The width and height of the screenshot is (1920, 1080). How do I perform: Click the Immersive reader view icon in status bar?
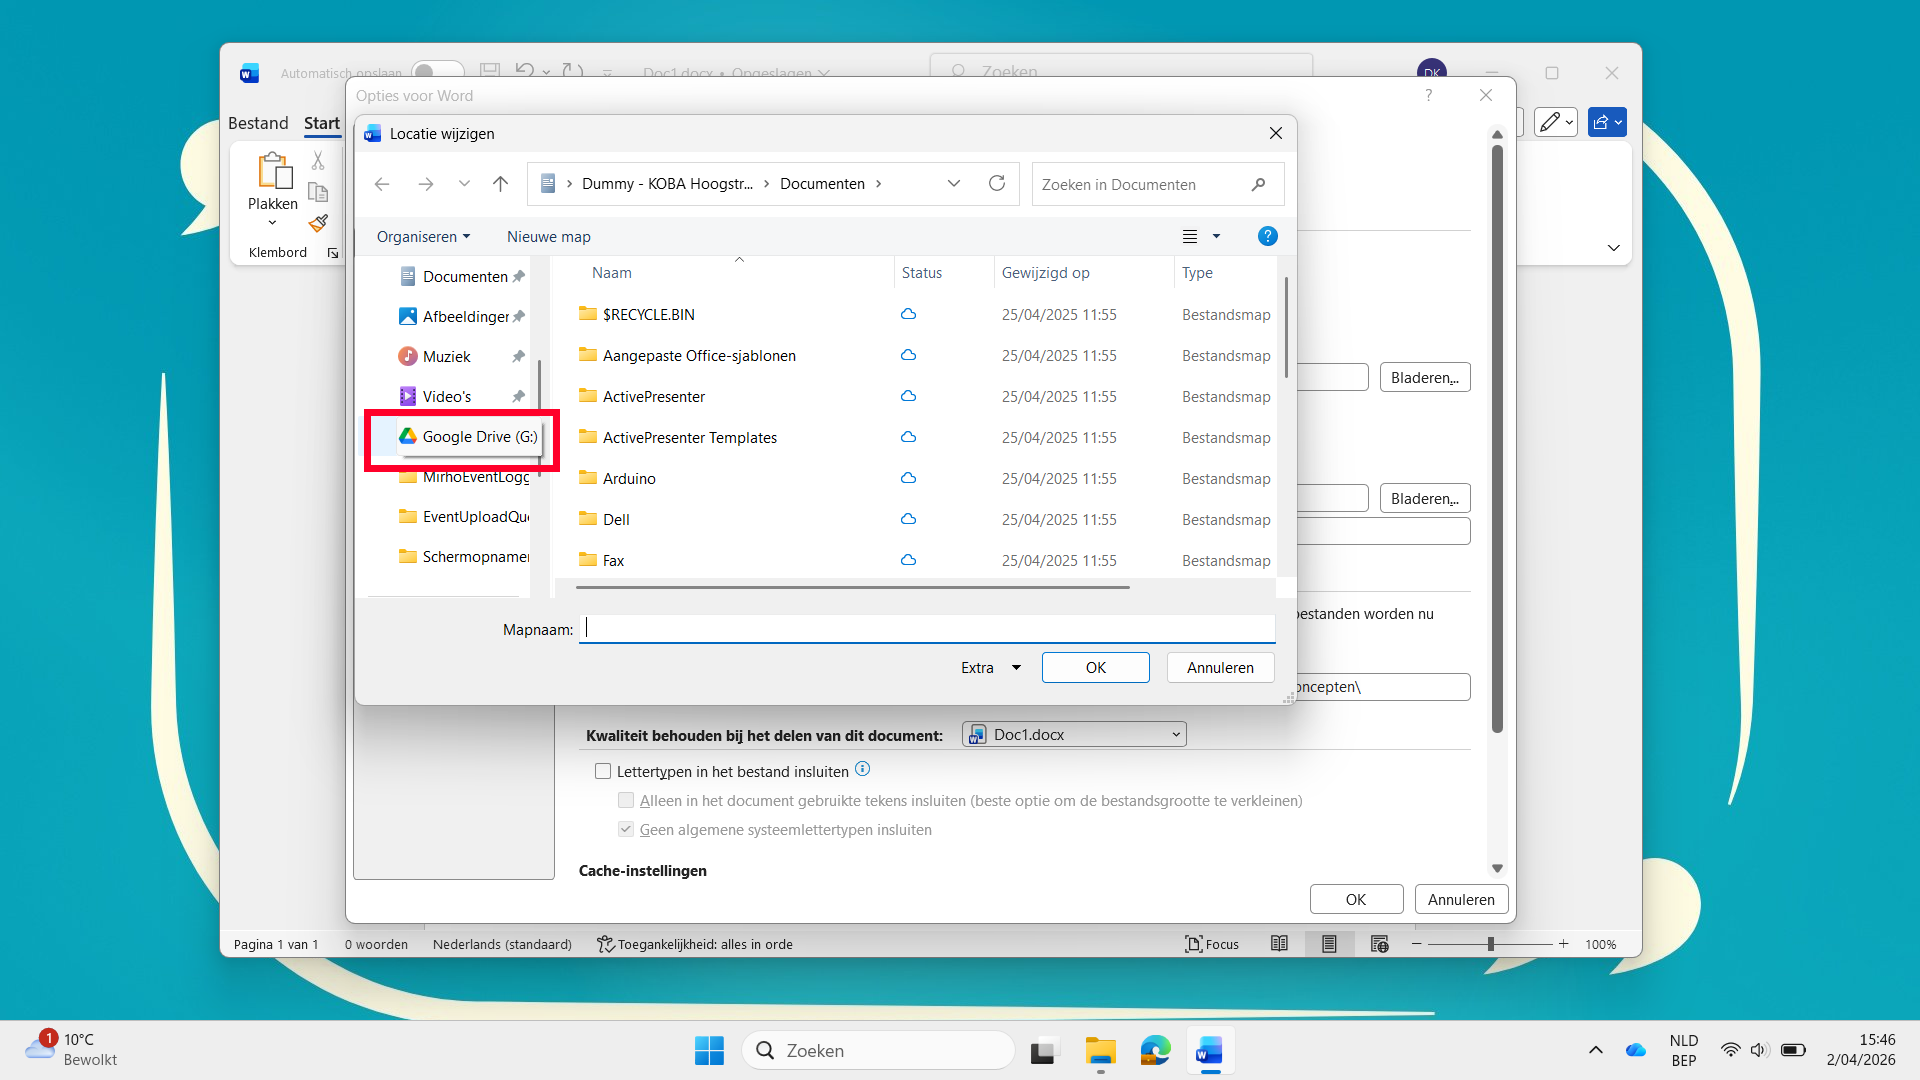[x=1279, y=944]
